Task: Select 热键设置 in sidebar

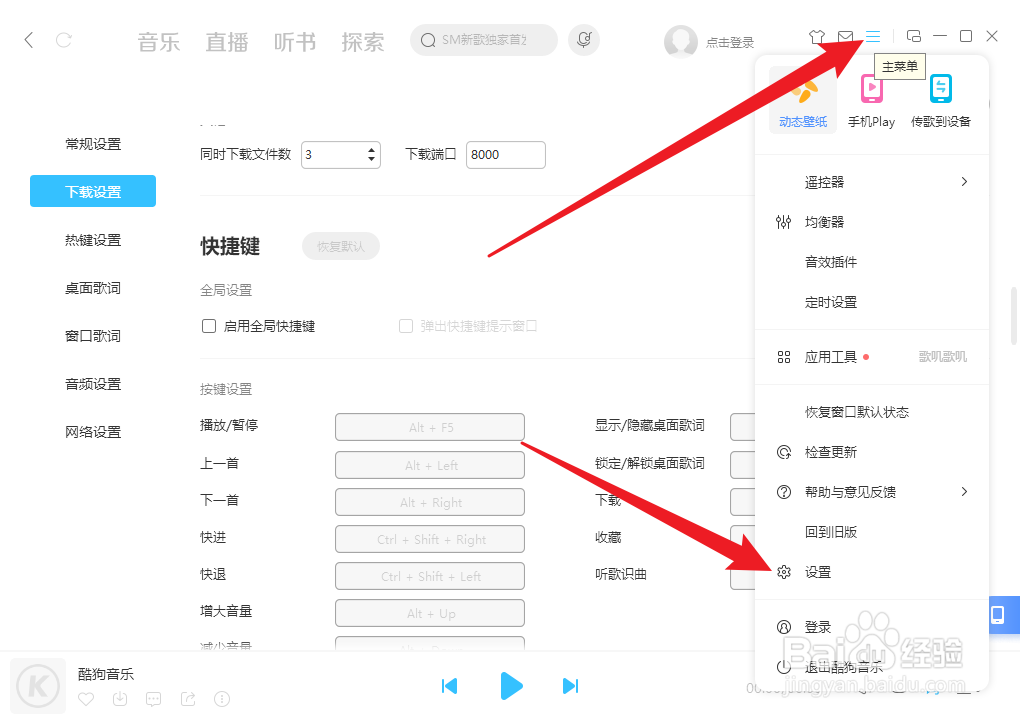Action: (x=93, y=240)
